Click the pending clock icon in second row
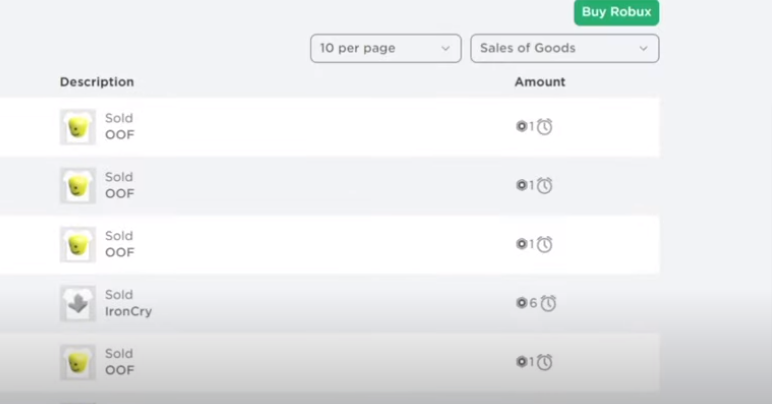 [x=545, y=186]
